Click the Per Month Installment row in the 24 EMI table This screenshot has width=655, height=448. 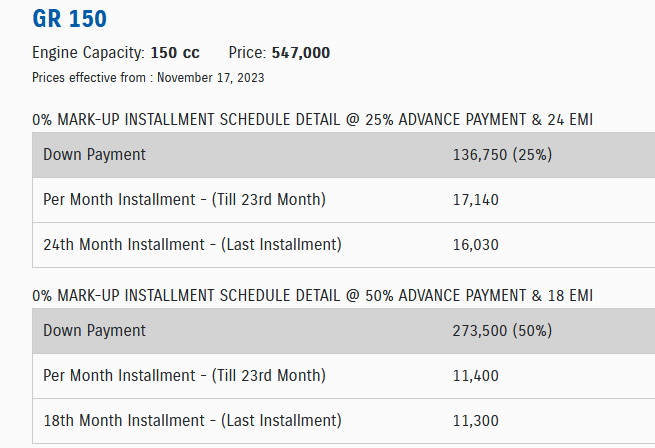pyautogui.click(x=185, y=199)
